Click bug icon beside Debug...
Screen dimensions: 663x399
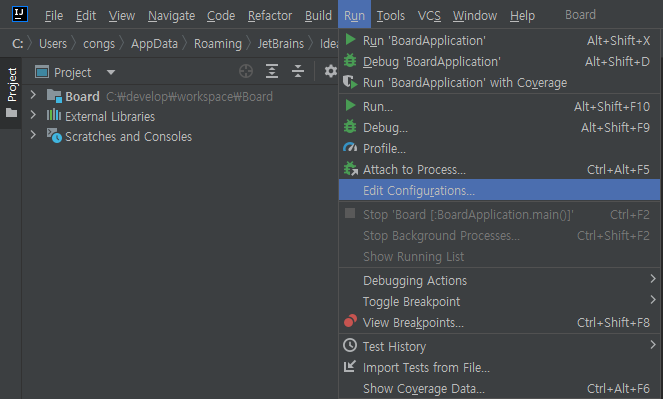pyautogui.click(x=350, y=127)
